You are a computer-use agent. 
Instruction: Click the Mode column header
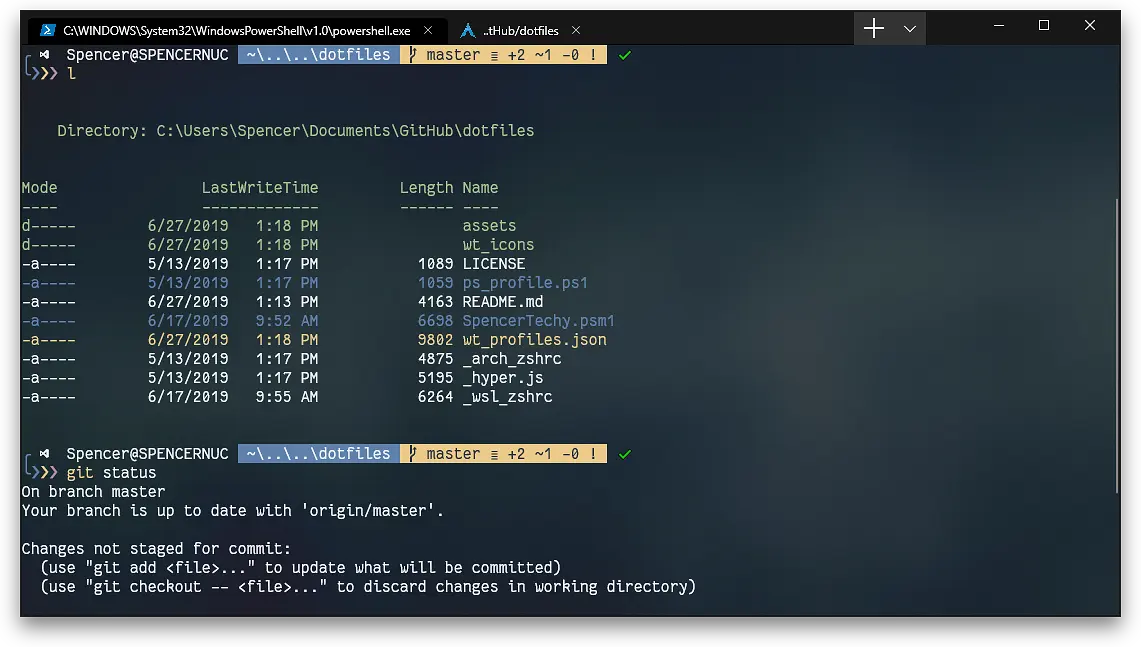tap(39, 188)
